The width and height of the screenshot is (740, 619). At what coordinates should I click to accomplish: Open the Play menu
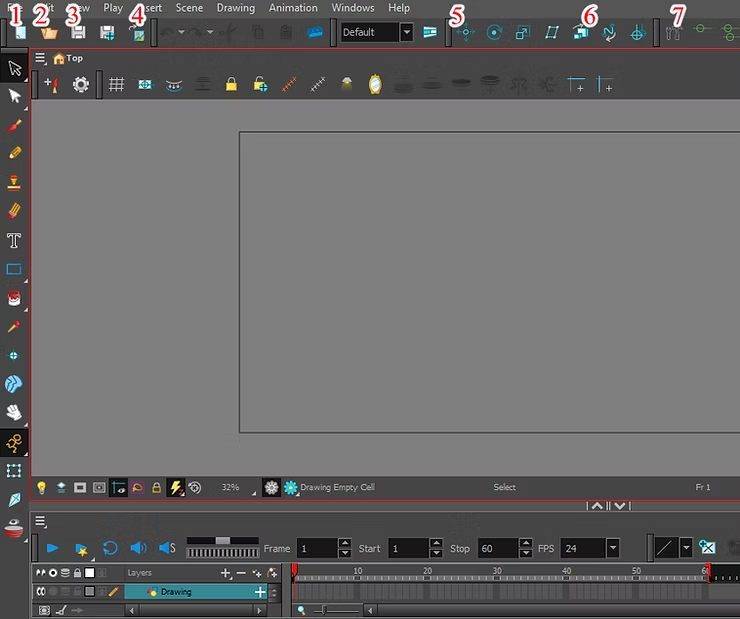(113, 8)
